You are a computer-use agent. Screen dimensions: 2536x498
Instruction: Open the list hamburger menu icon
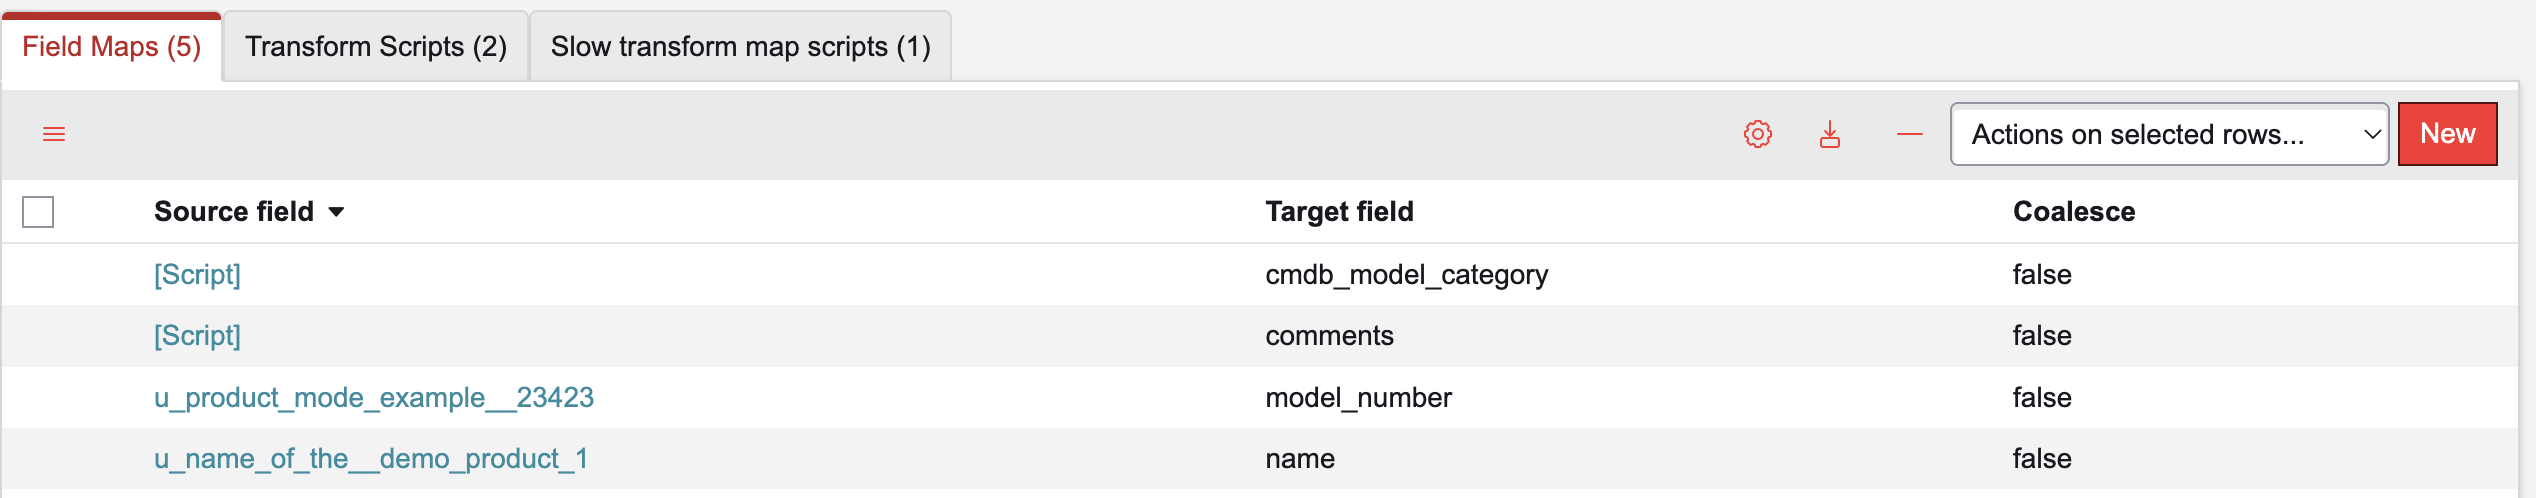pyautogui.click(x=54, y=134)
